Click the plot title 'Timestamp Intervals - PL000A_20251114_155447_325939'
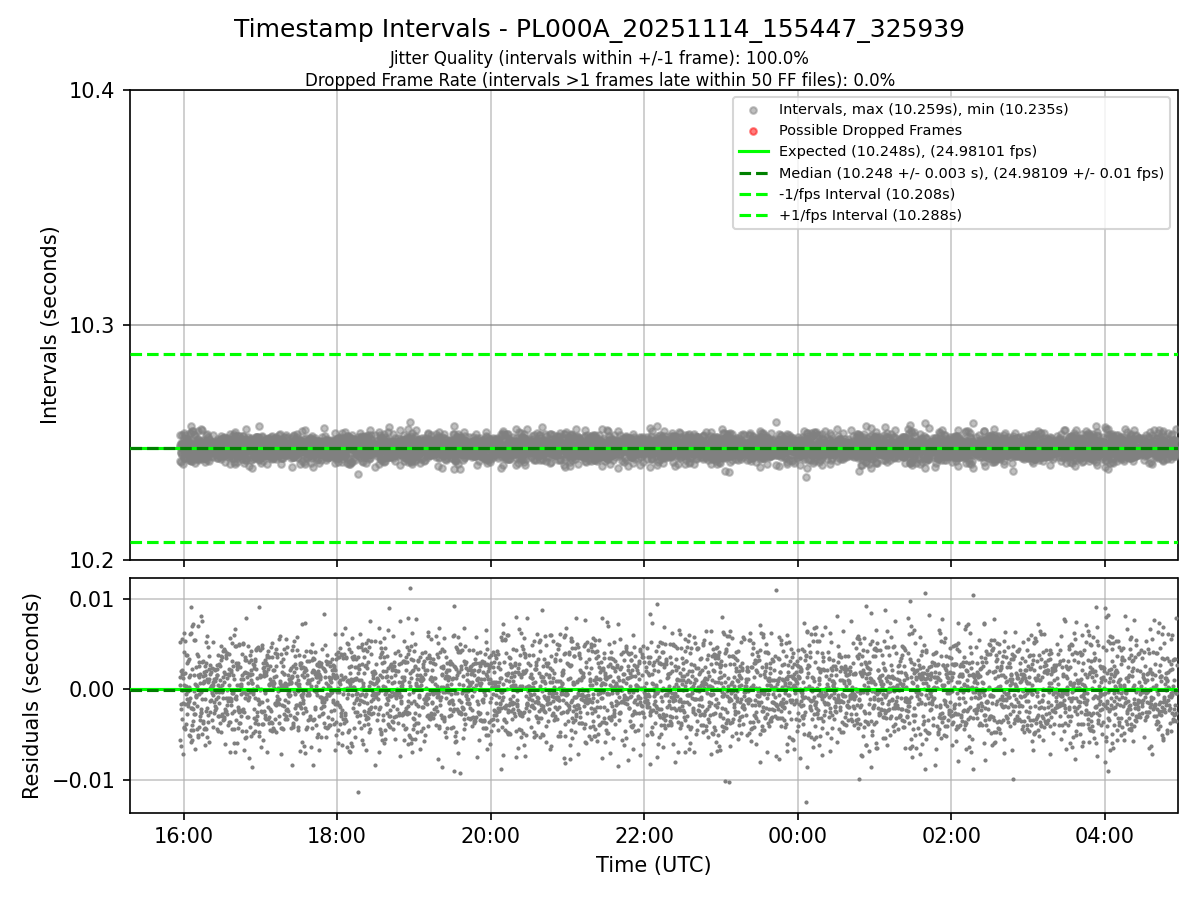Screen dimensions: 1200x900 coord(599,30)
